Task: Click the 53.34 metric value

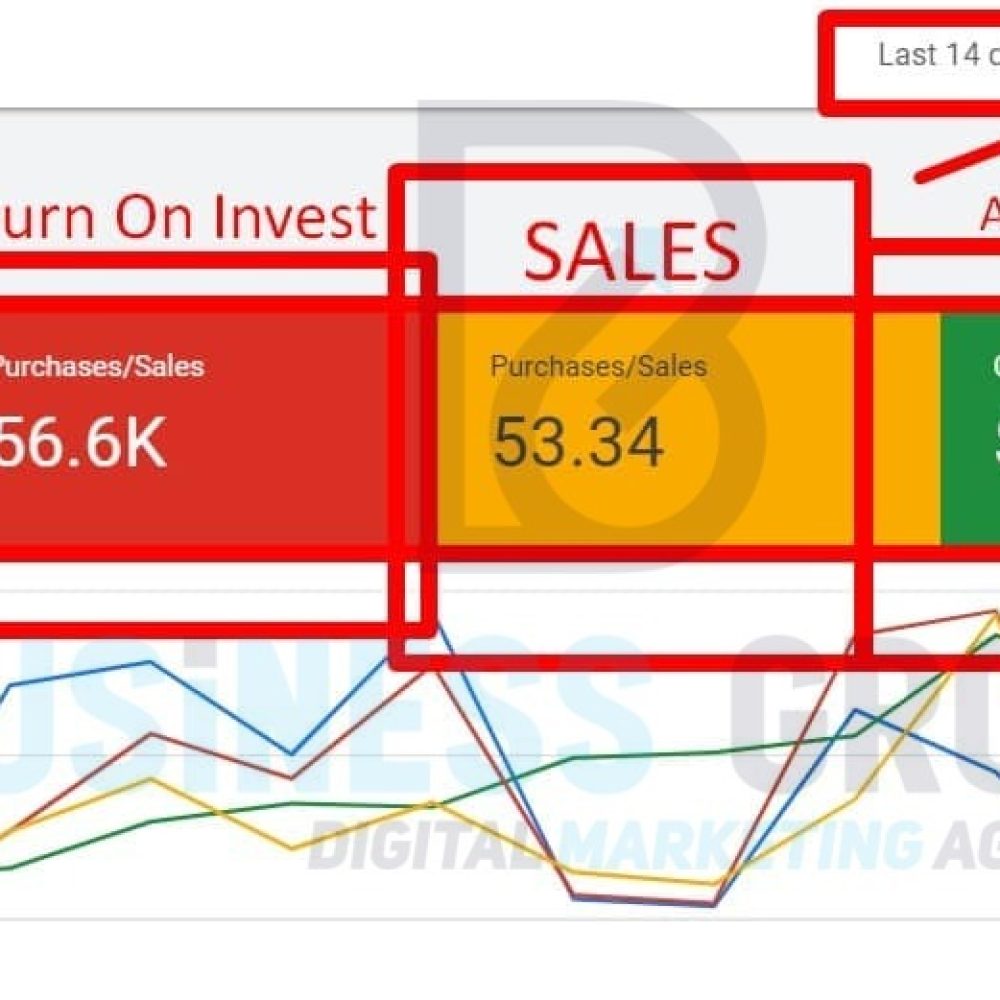Action: (x=578, y=442)
